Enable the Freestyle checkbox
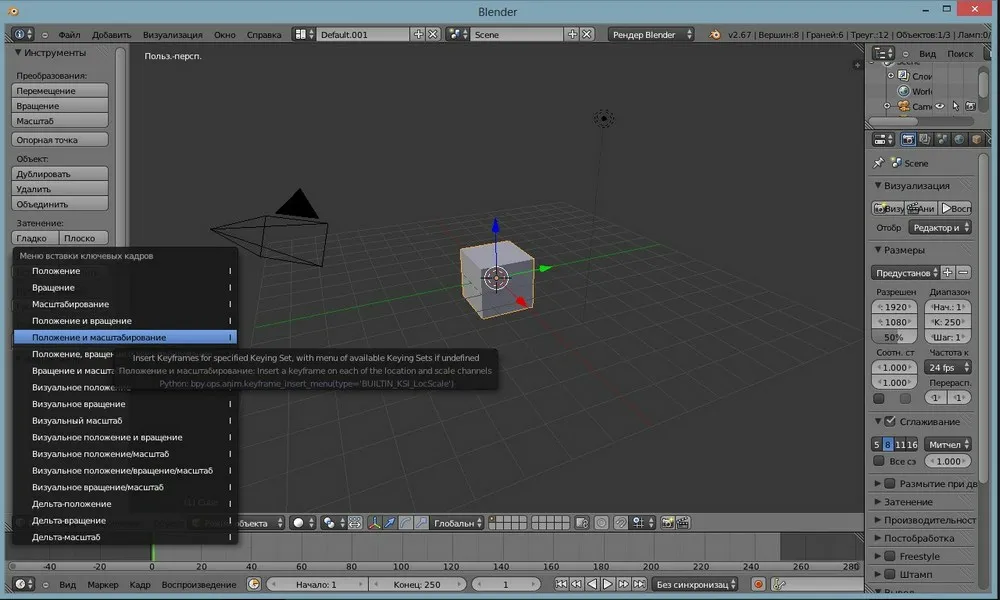This screenshot has width=1000, height=600. [890, 556]
